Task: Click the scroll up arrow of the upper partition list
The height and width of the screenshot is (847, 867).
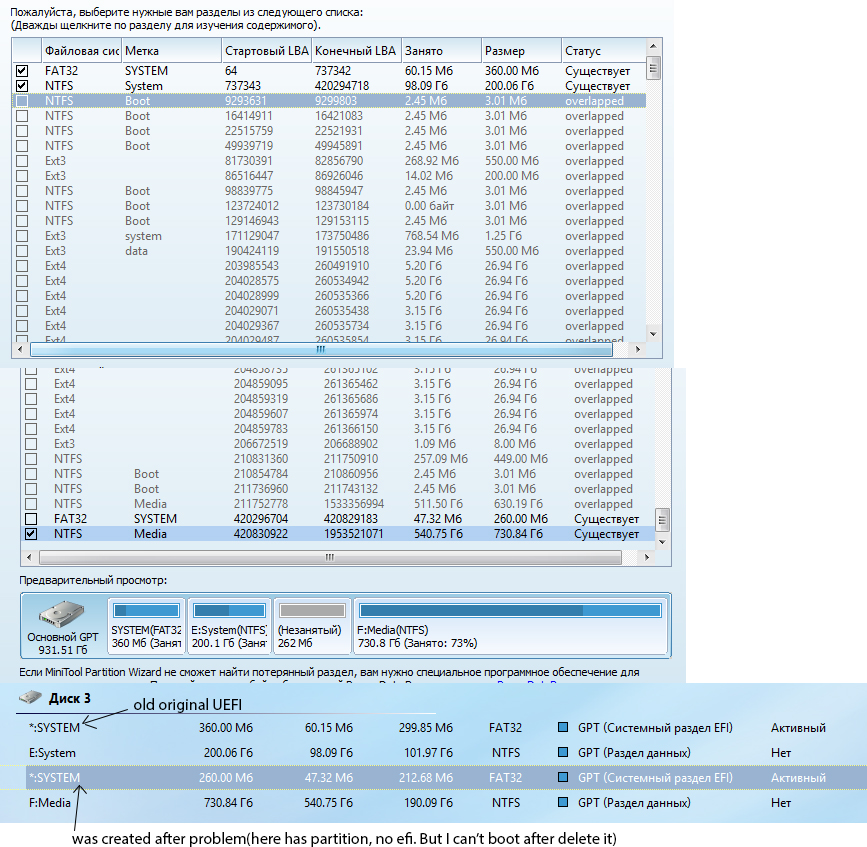Action: pyautogui.click(x=653, y=48)
